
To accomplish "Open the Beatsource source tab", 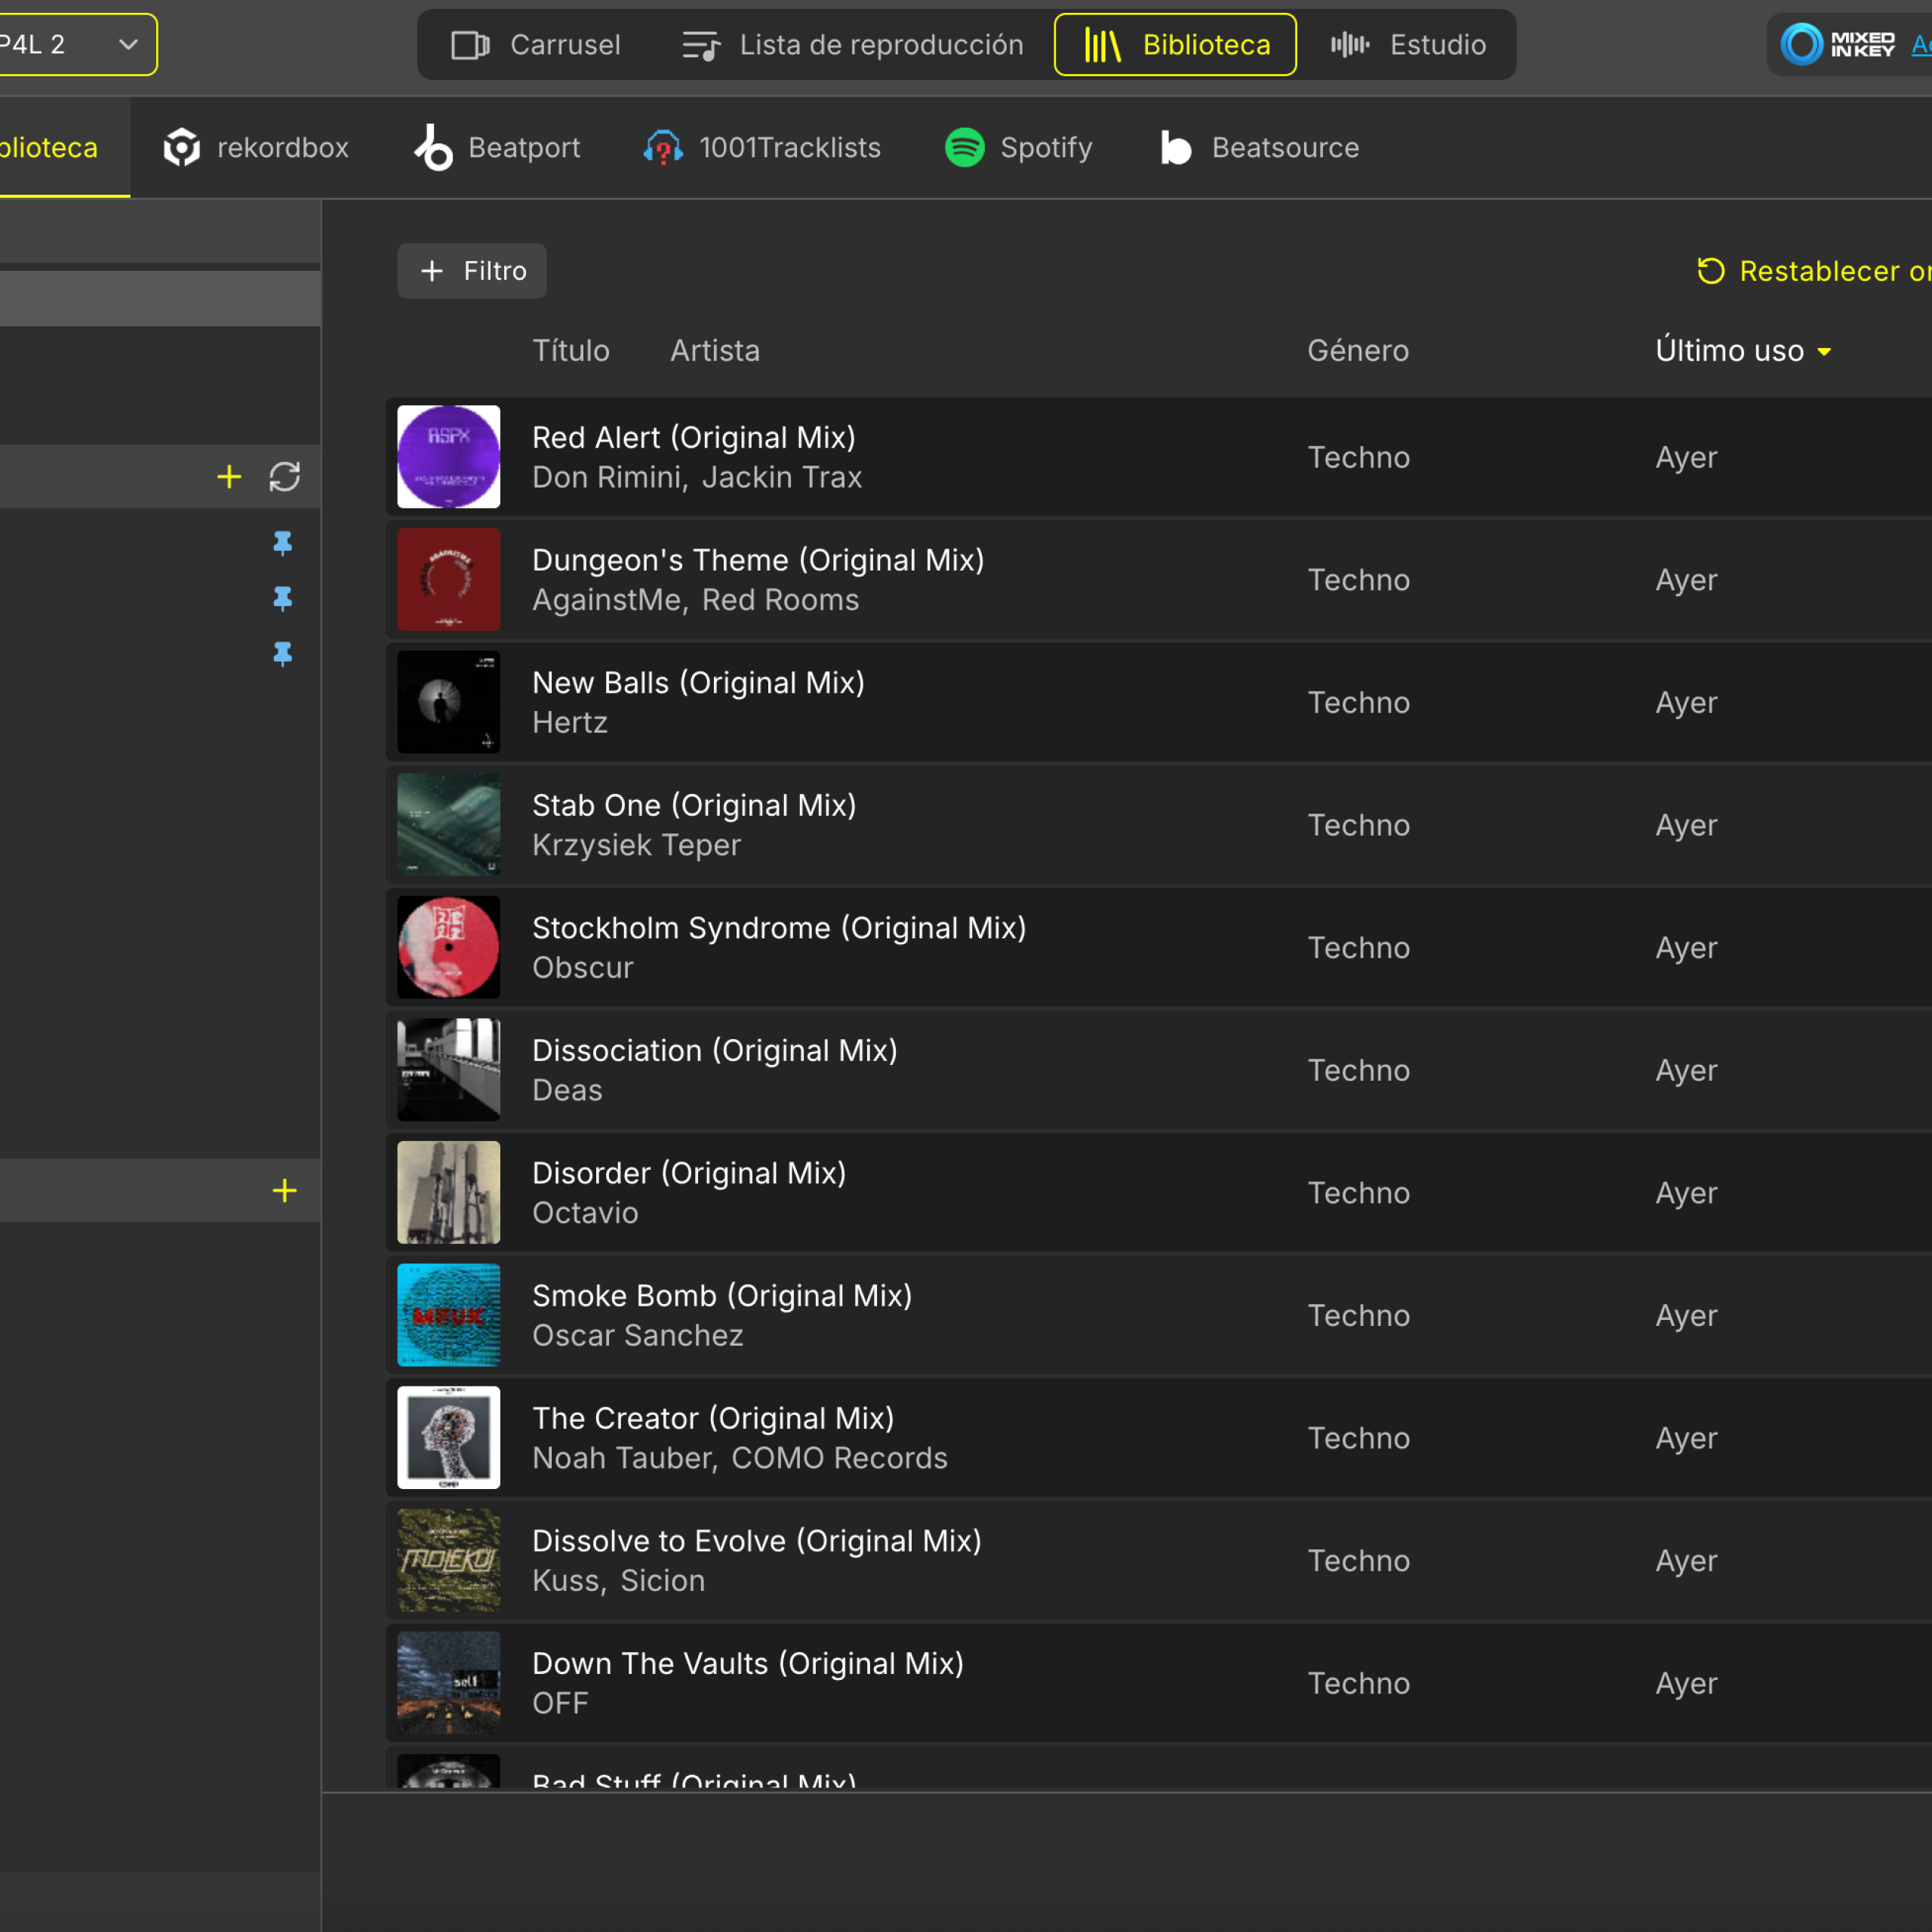I will click(1260, 148).
